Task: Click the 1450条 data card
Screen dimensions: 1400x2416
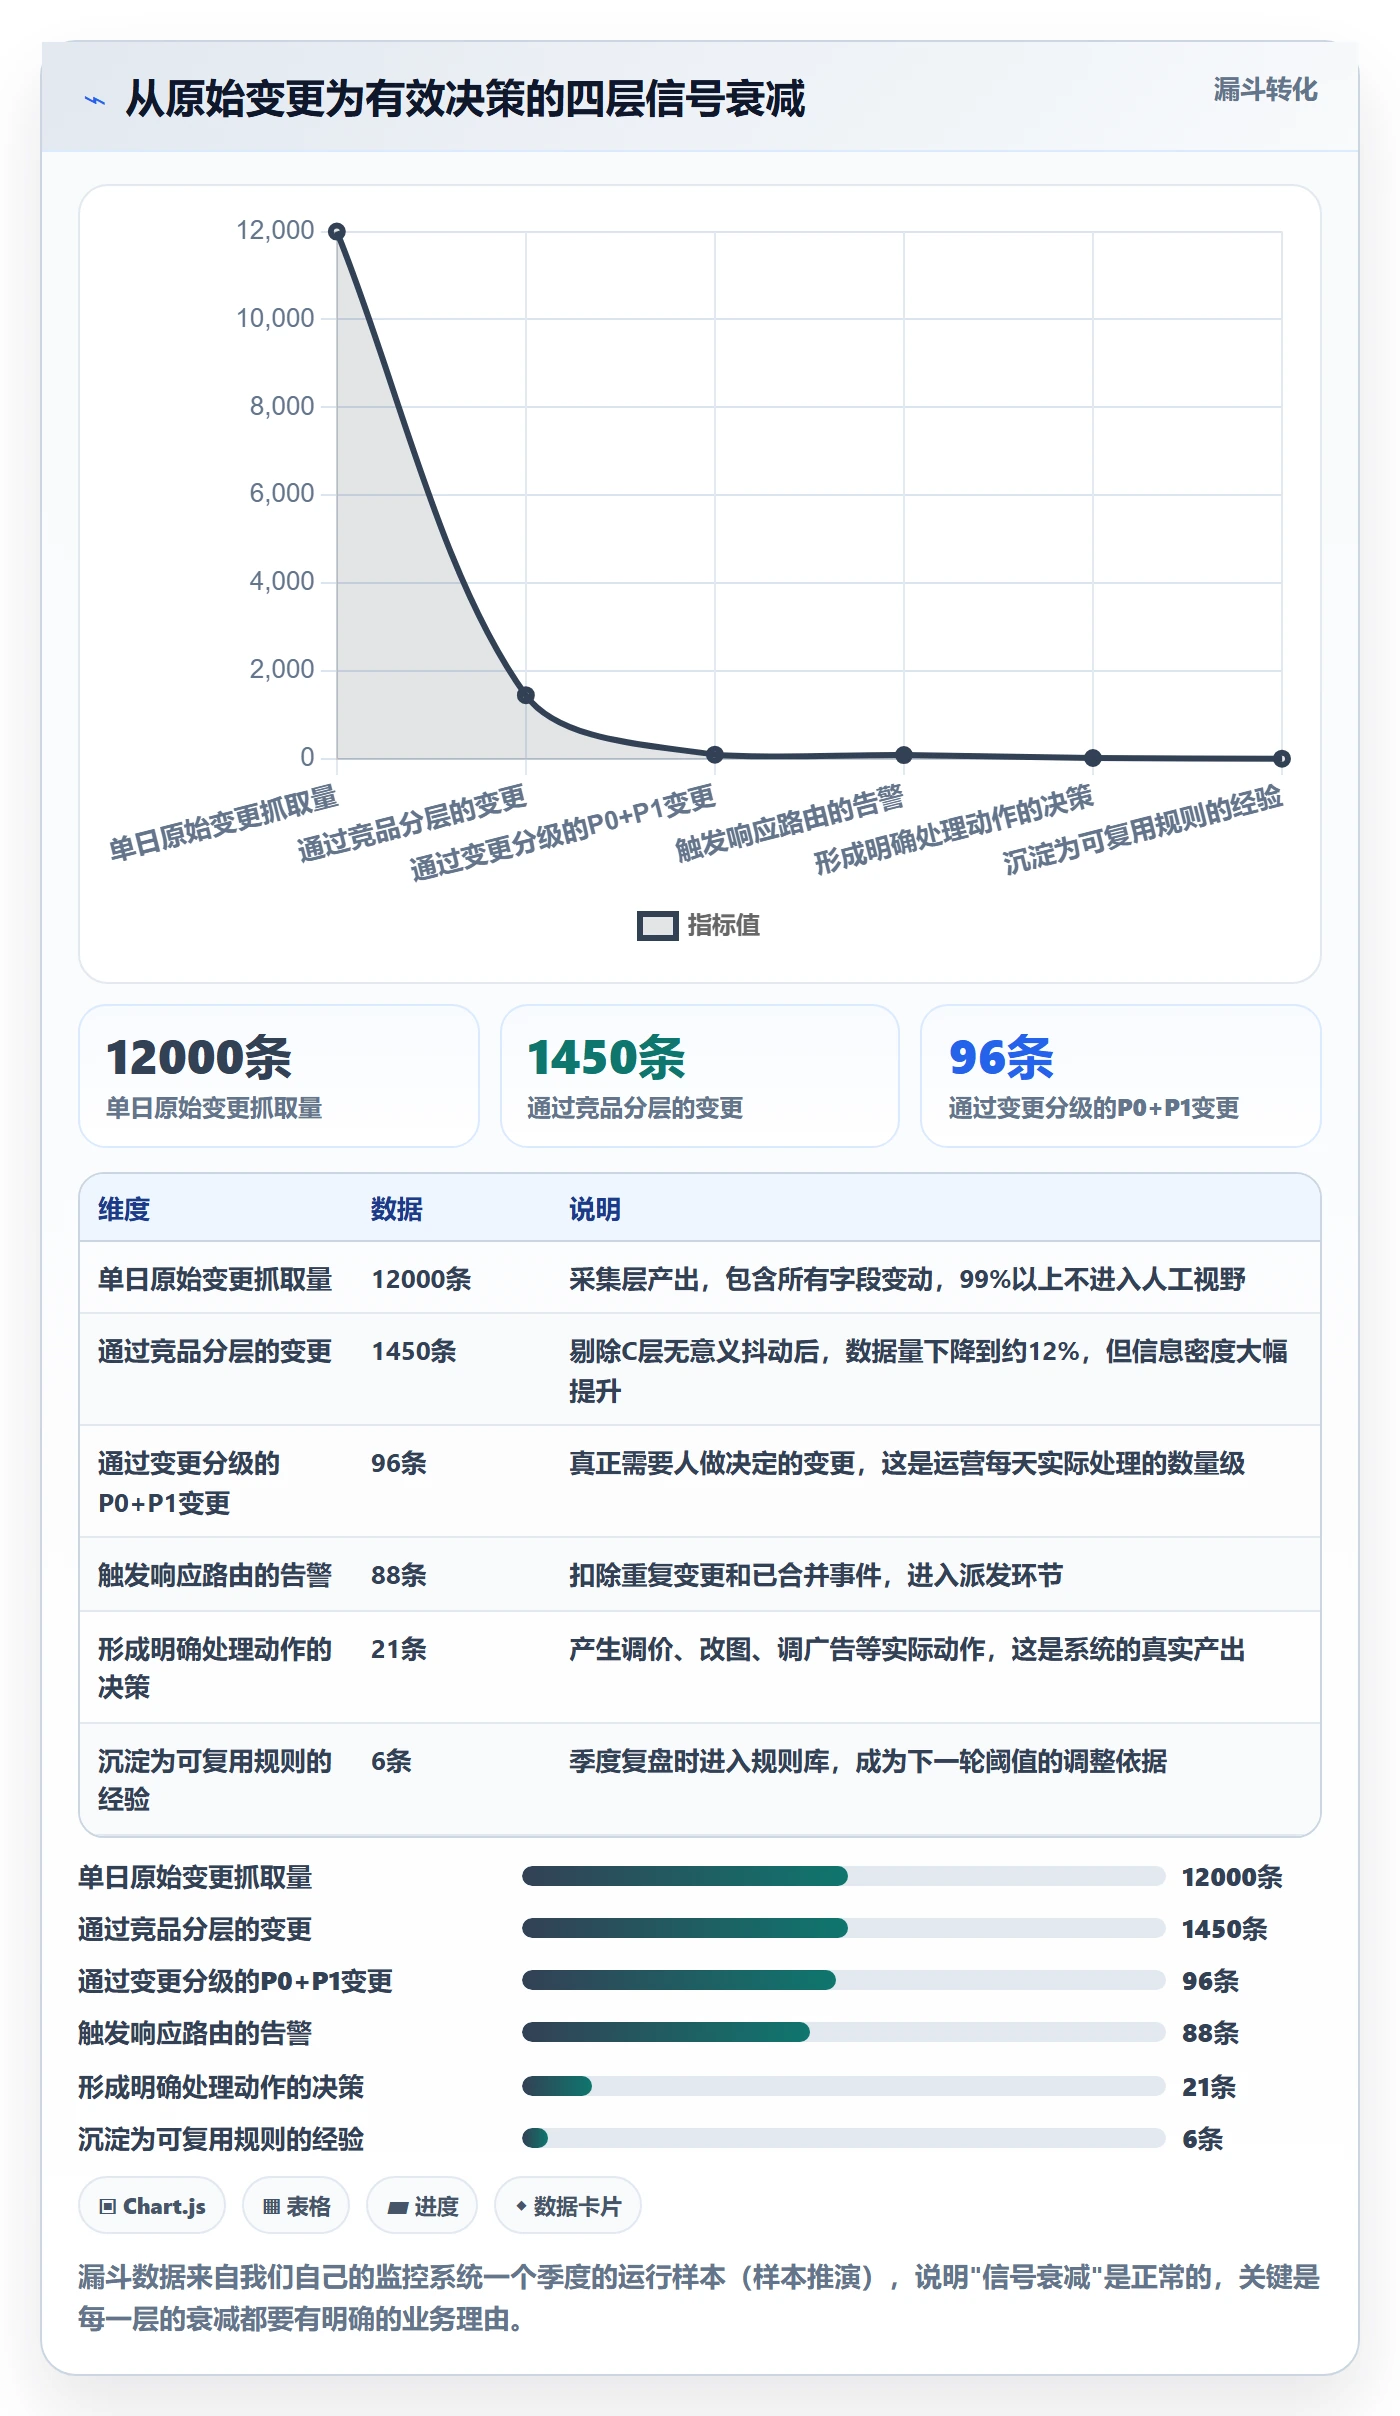Action: pyautogui.click(x=700, y=1076)
